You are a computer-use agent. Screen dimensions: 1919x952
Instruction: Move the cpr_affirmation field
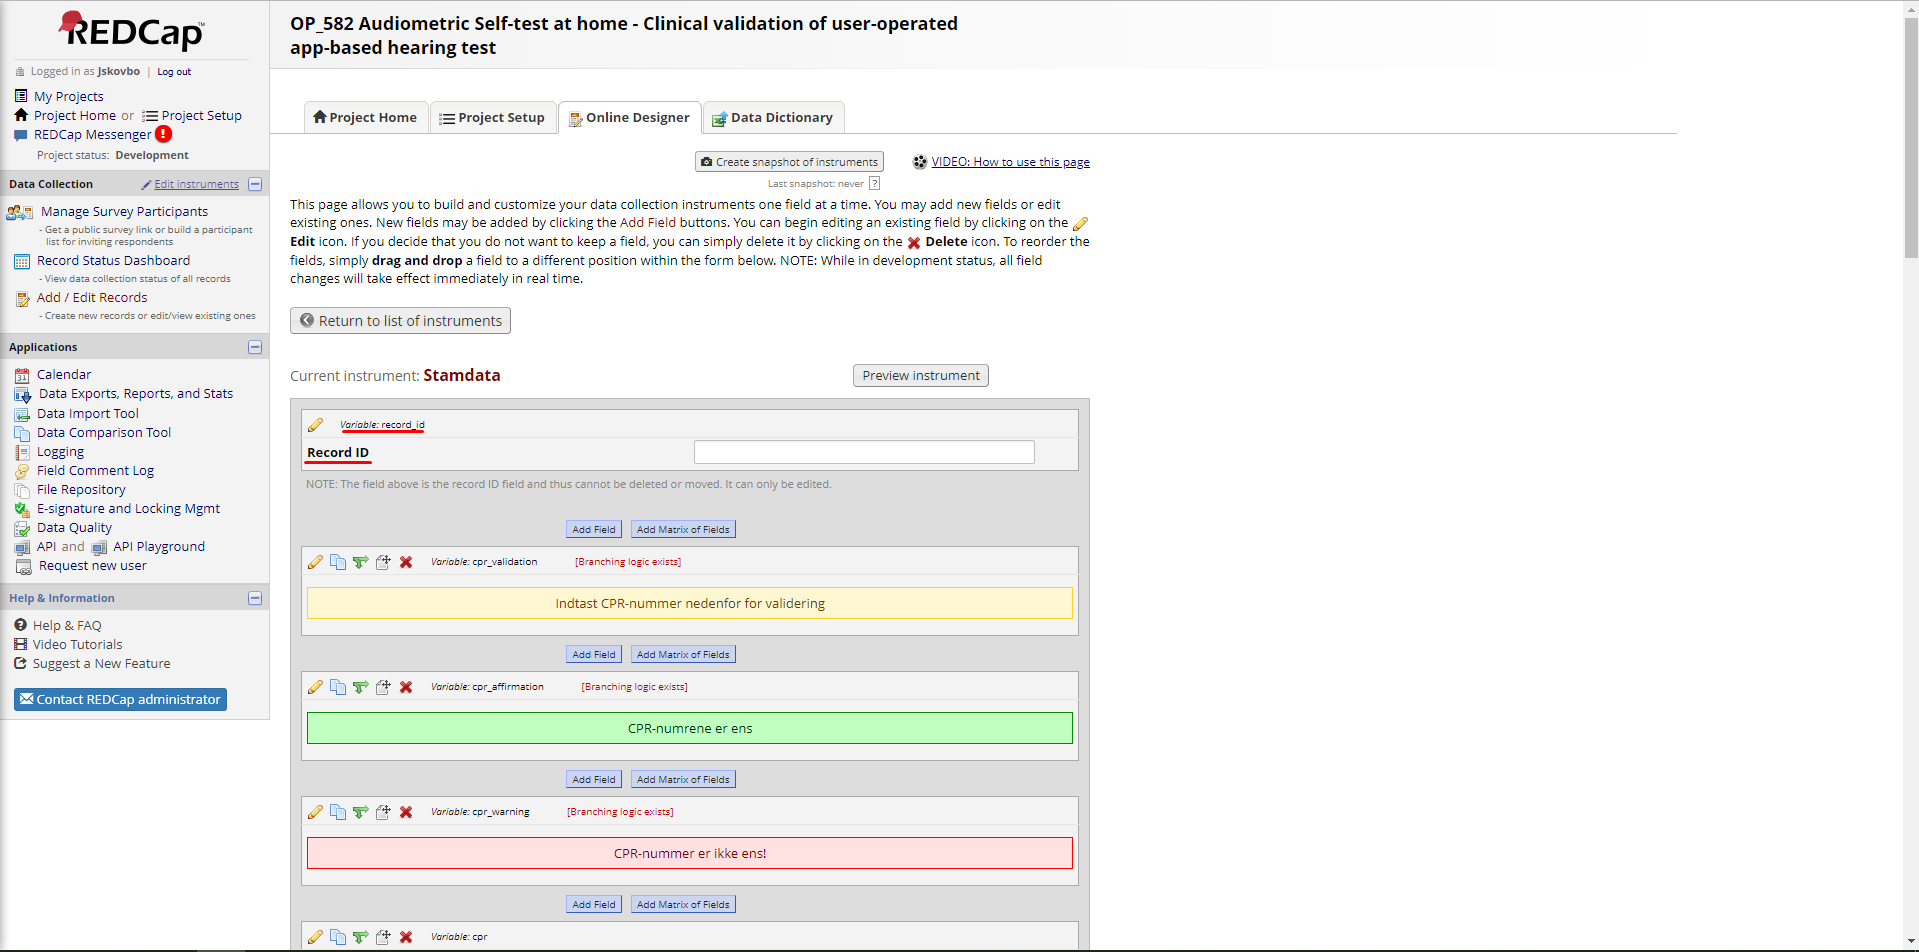point(383,687)
